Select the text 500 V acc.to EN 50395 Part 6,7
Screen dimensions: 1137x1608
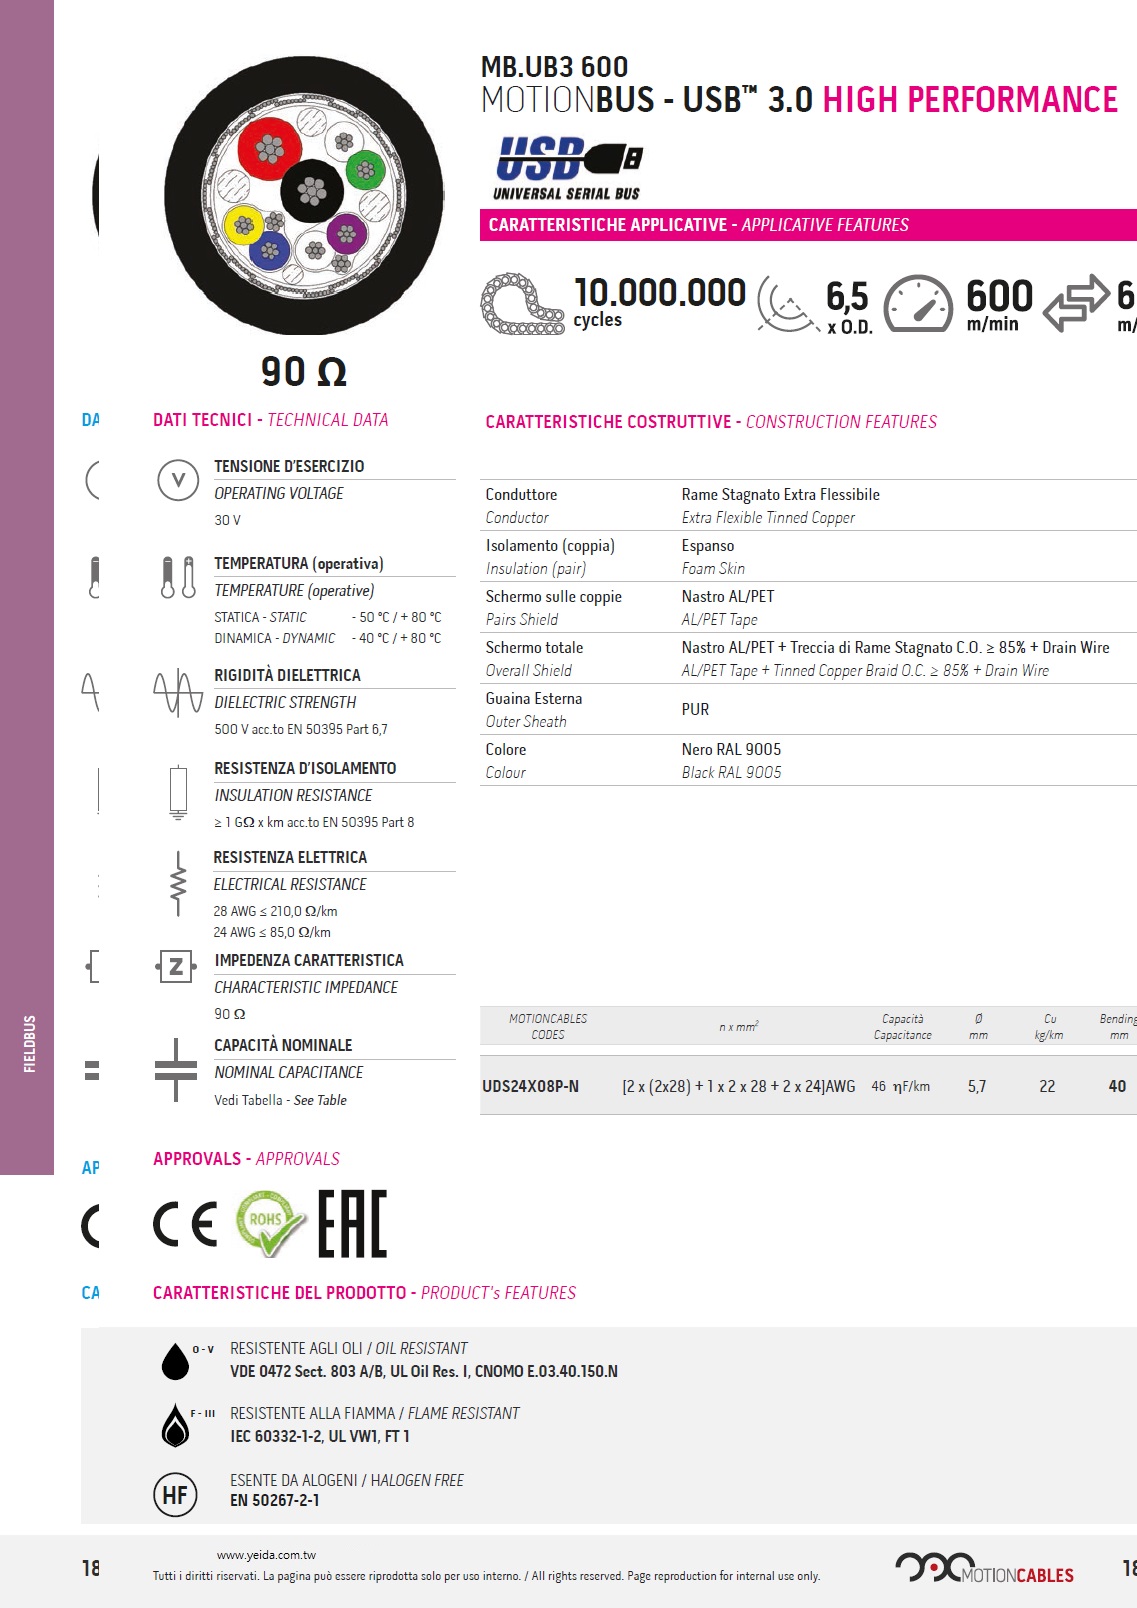[x=301, y=729]
